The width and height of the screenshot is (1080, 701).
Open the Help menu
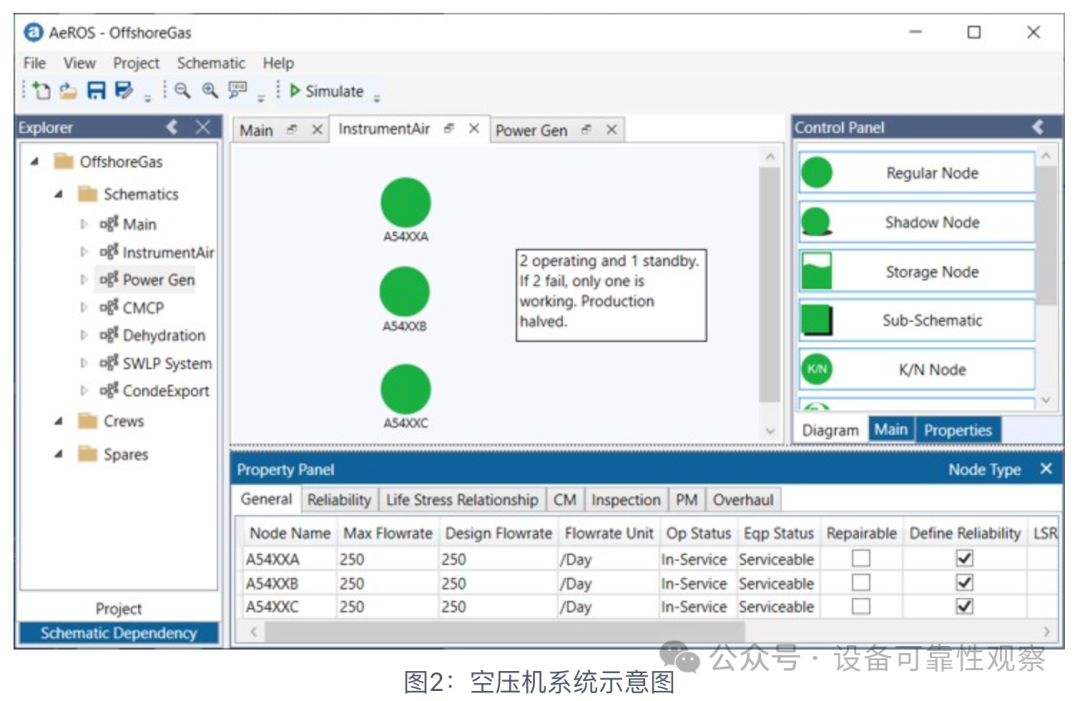278,63
